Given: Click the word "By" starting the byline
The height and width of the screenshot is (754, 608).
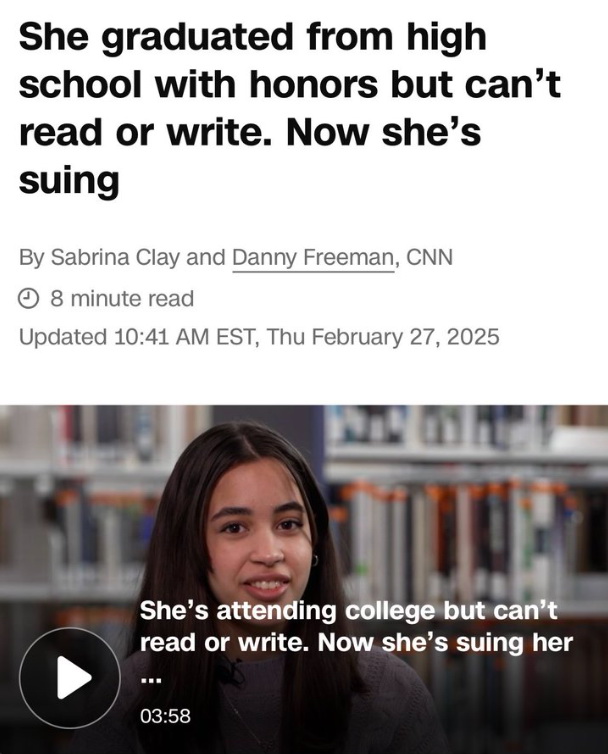Looking at the screenshot, I should [31, 258].
